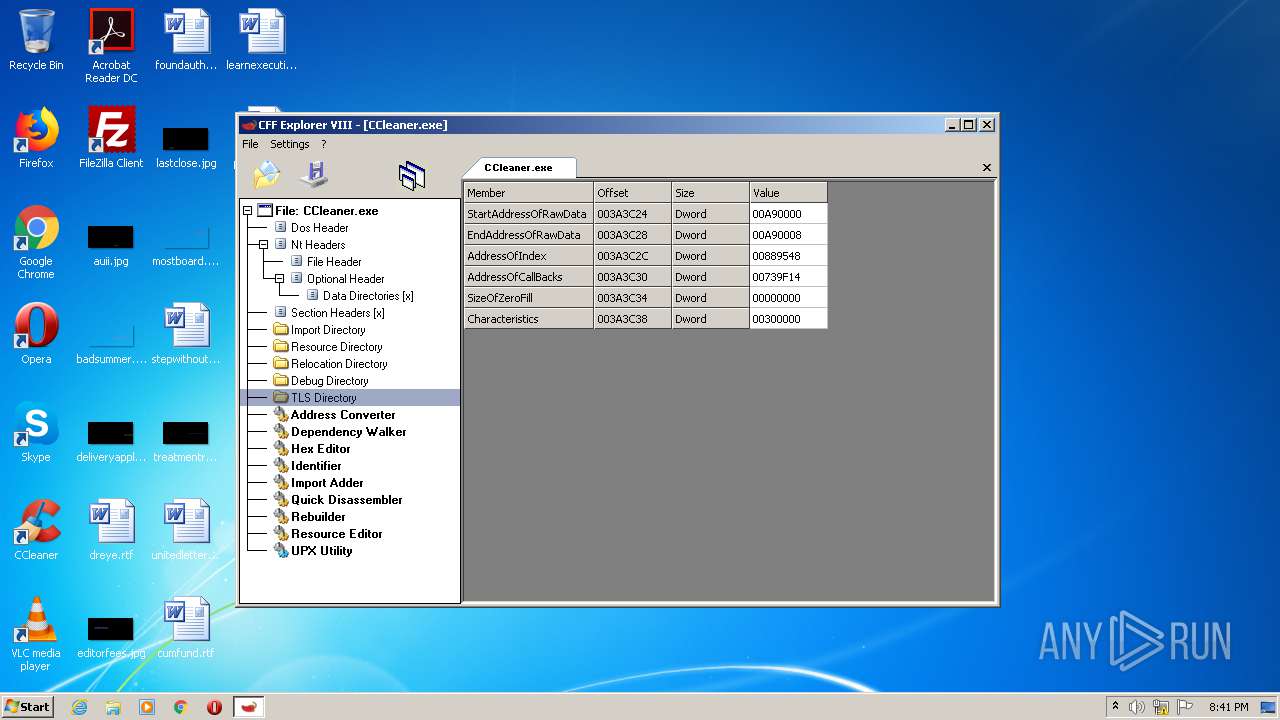
Task: Select TLS Directory in tree
Action: coord(323,398)
